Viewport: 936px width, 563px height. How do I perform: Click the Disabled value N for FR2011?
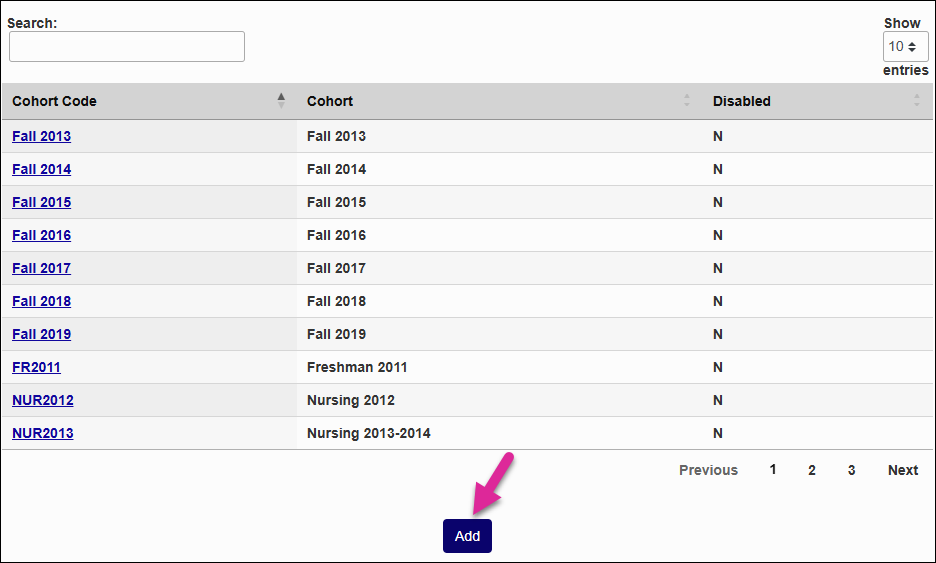718,367
